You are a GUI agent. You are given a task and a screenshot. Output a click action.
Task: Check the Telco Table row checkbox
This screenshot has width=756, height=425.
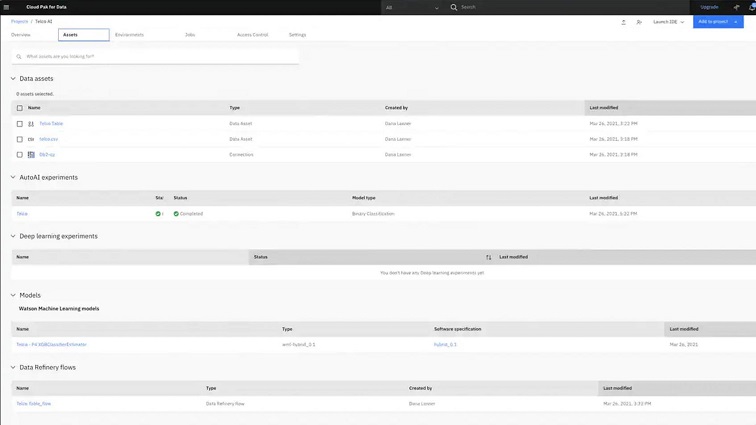pyautogui.click(x=20, y=124)
